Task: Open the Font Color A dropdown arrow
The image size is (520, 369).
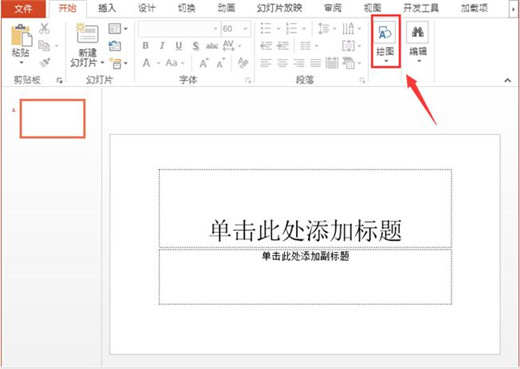Action: [159, 63]
